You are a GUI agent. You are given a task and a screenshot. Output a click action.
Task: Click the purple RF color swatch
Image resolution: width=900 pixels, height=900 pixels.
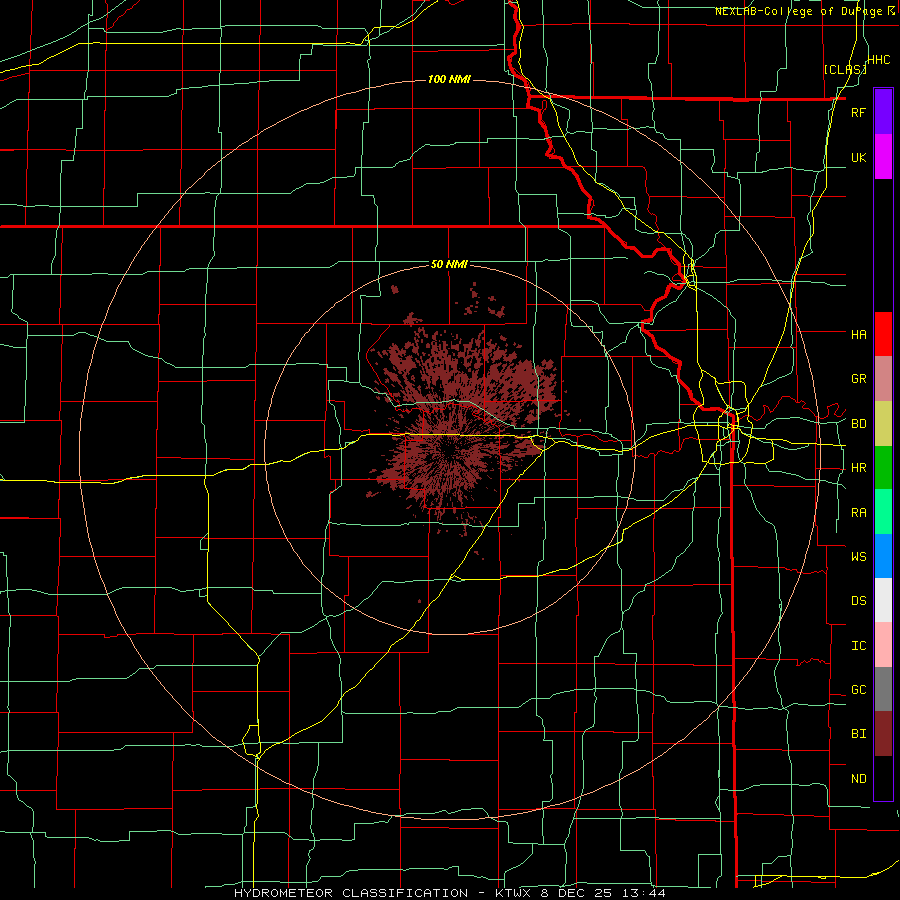[883, 112]
